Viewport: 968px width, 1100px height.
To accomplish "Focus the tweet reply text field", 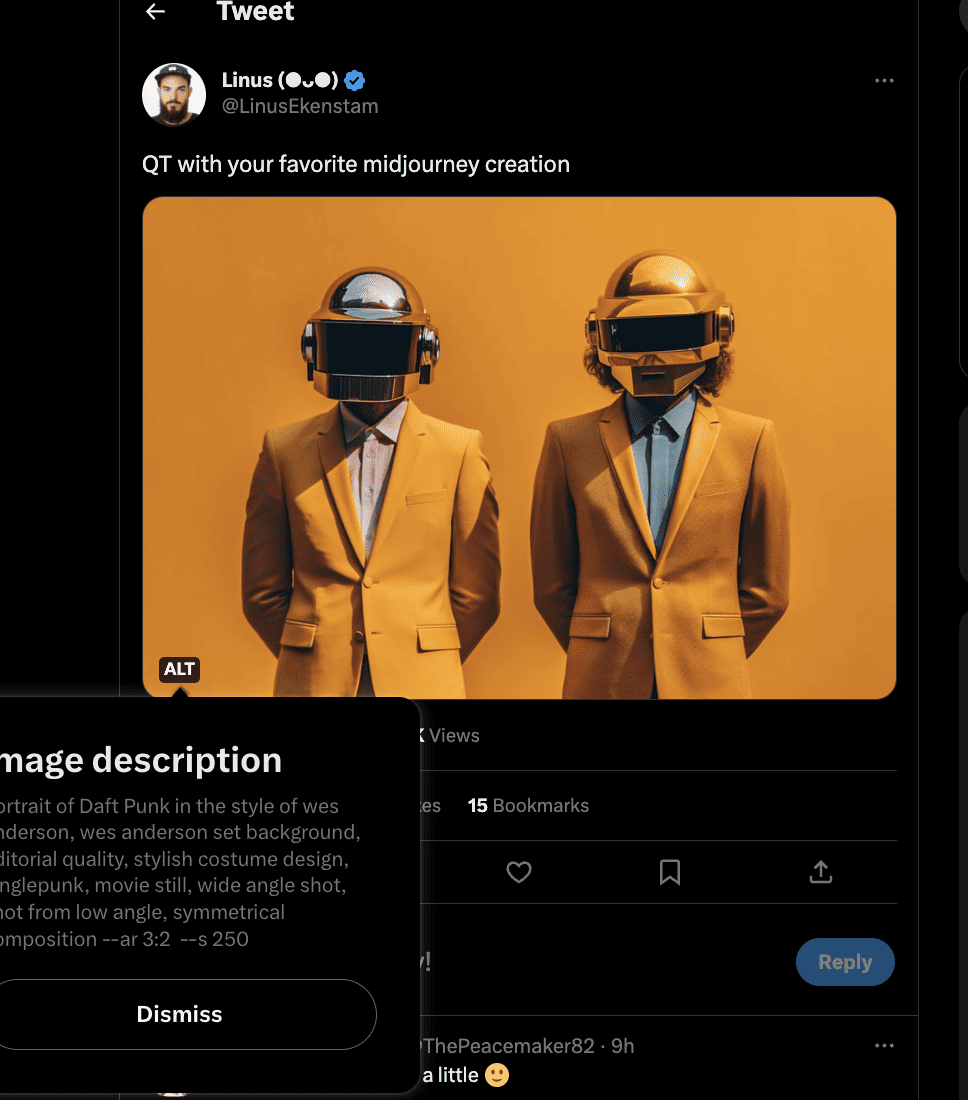I will point(600,962).
